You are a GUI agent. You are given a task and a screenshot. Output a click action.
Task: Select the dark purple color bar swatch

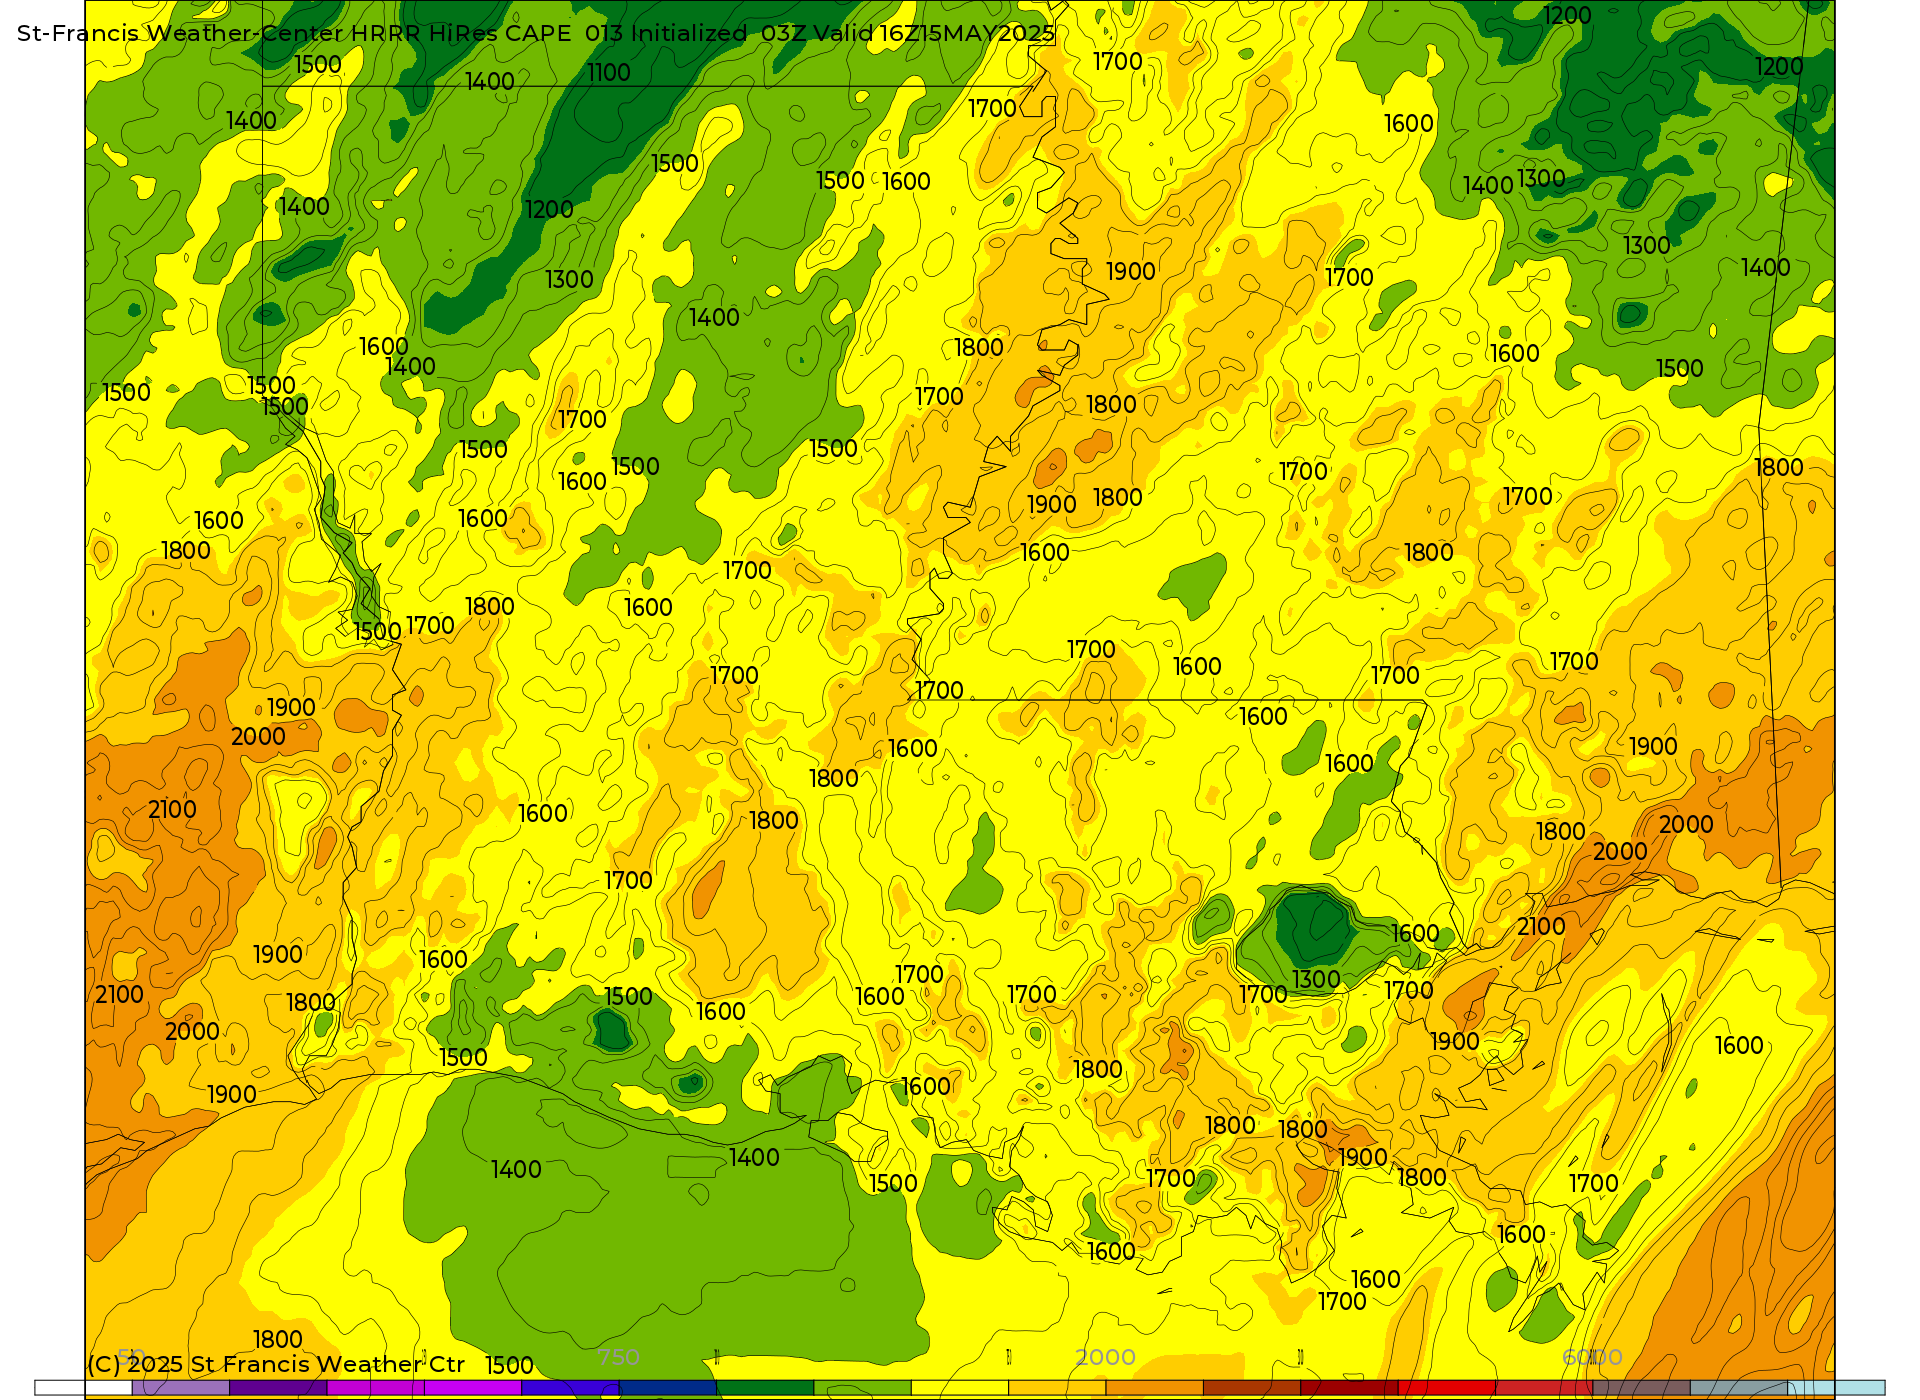pyautogui.click(x=278, y=1387)
